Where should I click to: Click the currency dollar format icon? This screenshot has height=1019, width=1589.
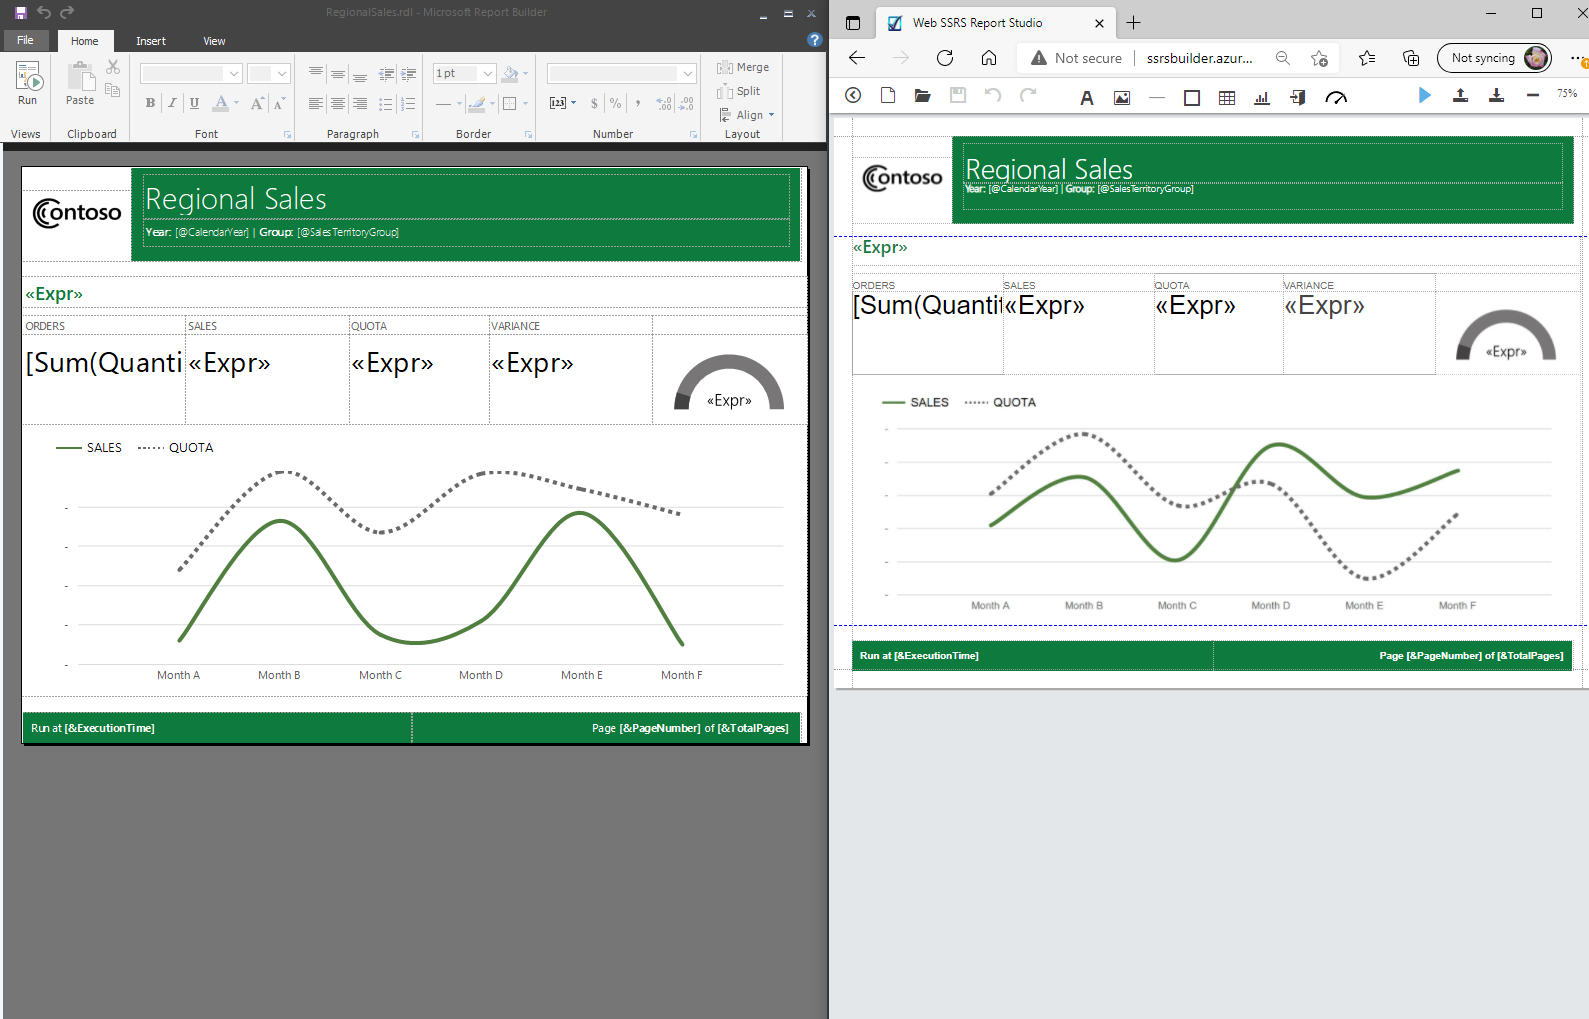tap(594, 103)
